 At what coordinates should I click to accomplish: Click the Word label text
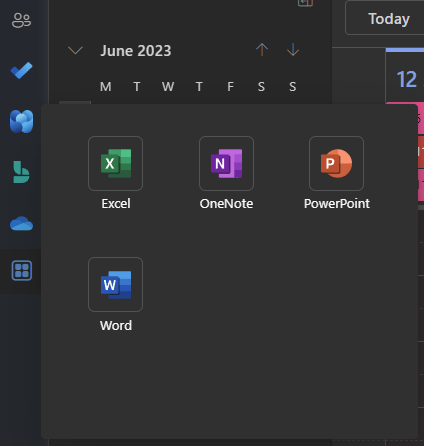(116, 326)
